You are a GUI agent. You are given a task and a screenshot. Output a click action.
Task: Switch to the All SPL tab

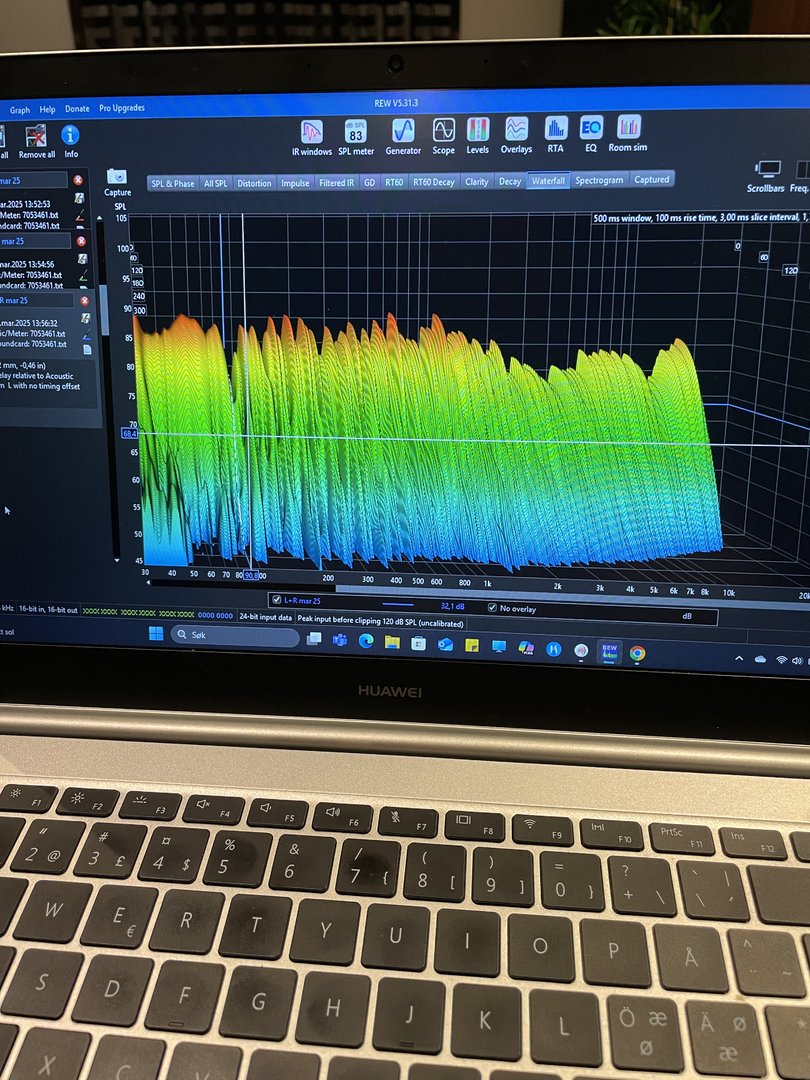[x=216, y=184]
